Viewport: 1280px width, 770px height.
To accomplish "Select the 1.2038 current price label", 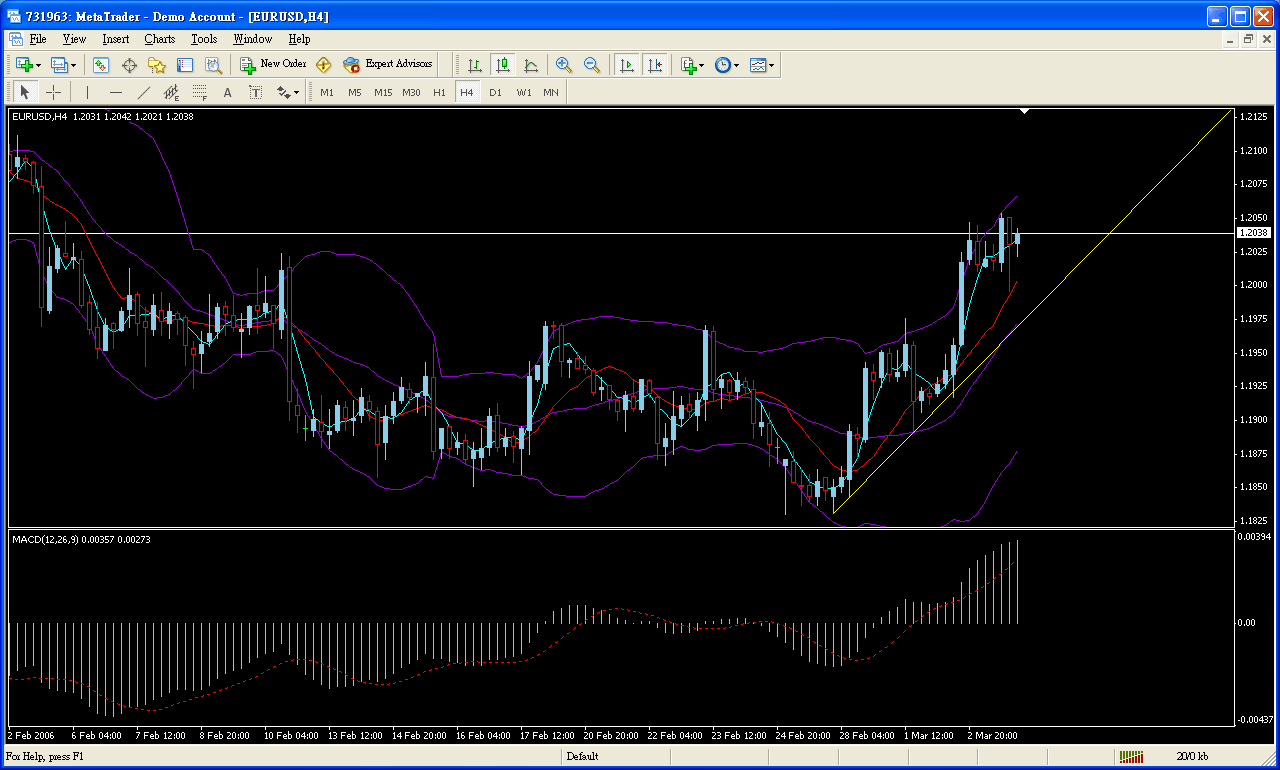I will tap(1254, 232).
